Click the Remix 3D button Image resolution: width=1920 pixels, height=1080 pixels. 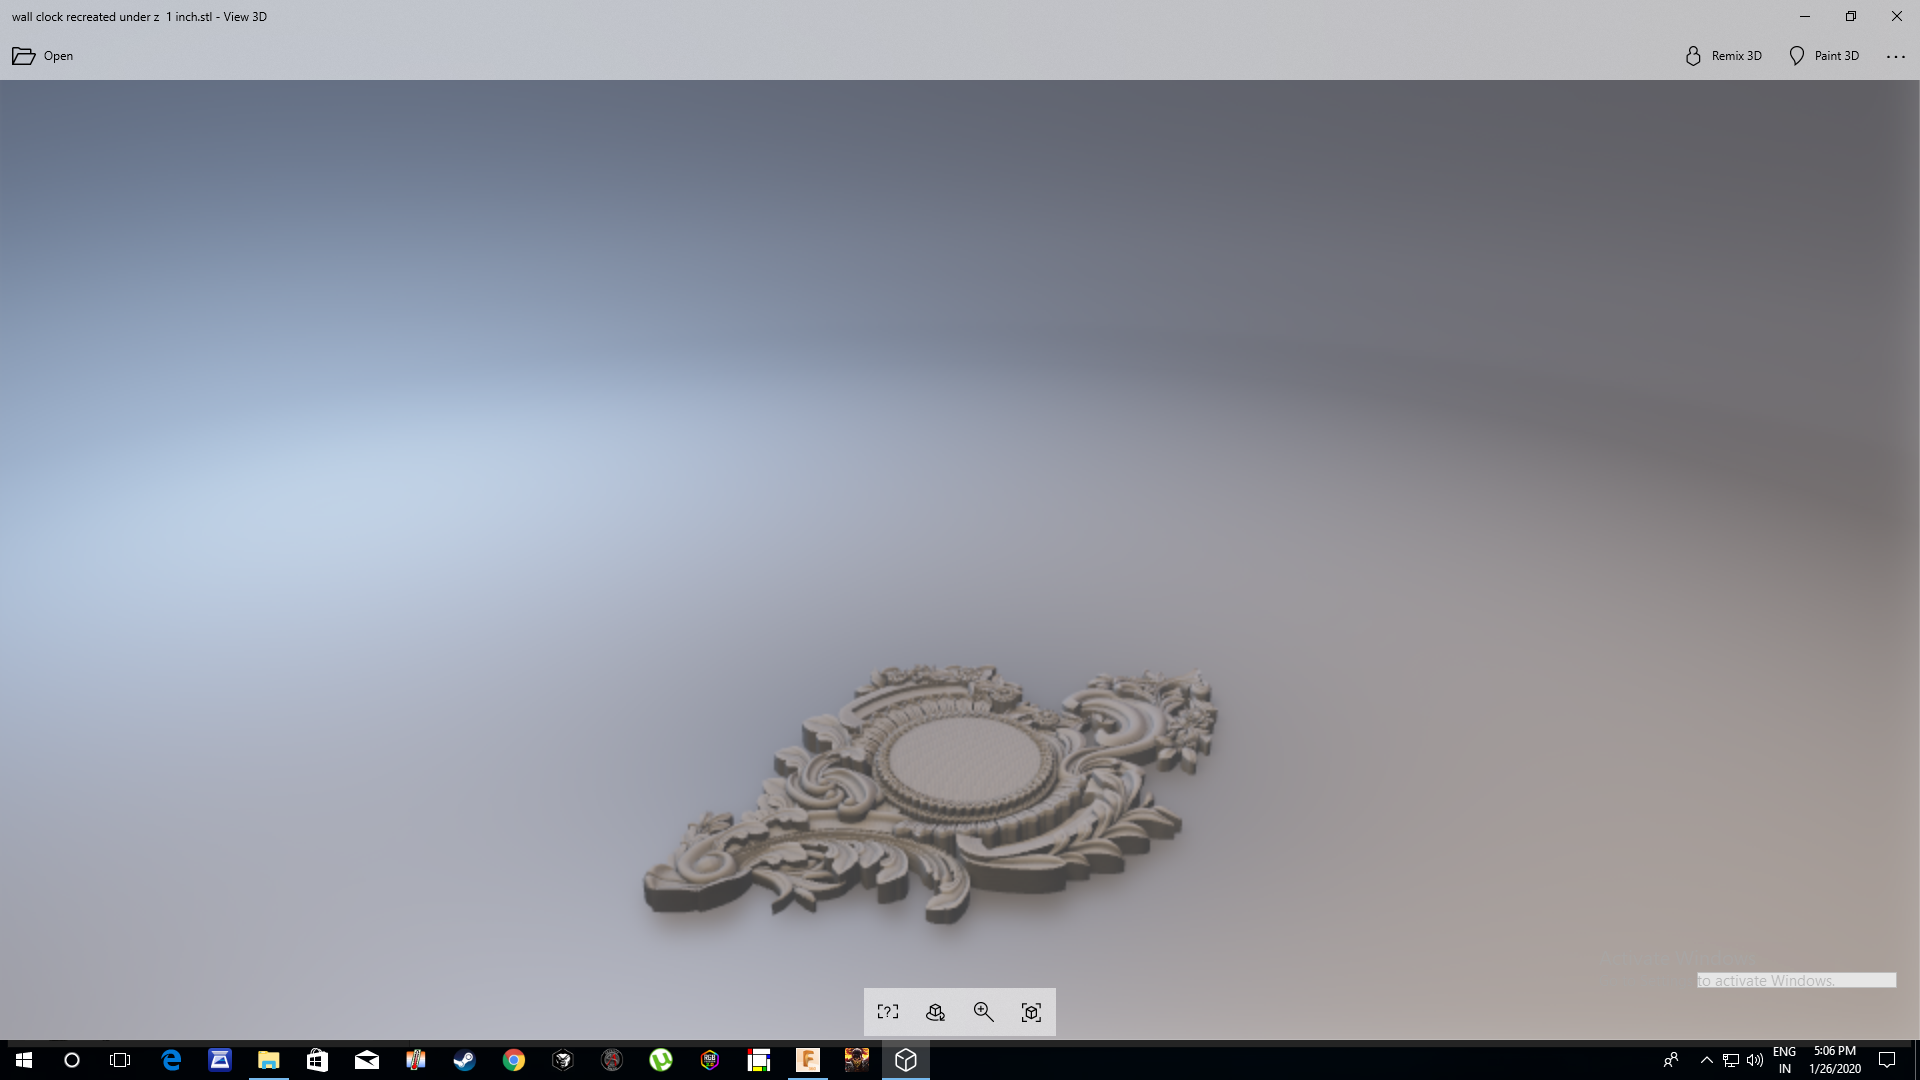pos(1724,56)
